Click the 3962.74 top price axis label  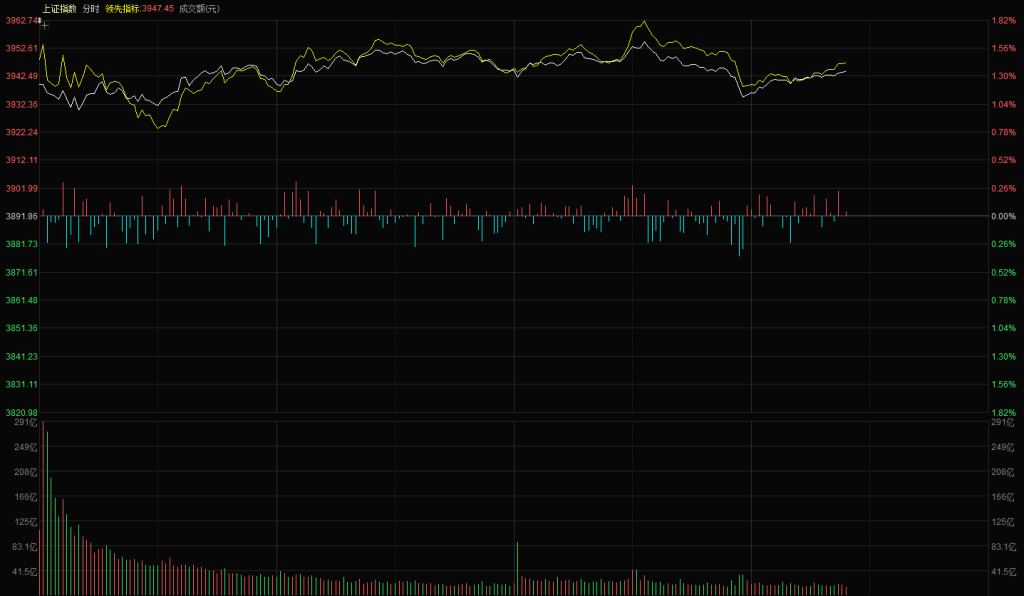(x=20, y=20)
